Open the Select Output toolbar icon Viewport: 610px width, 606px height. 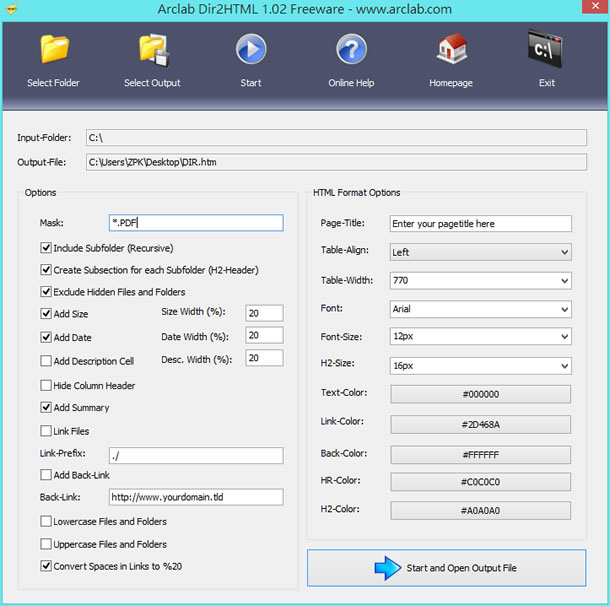pyautogui.click(x=152, y=50)
